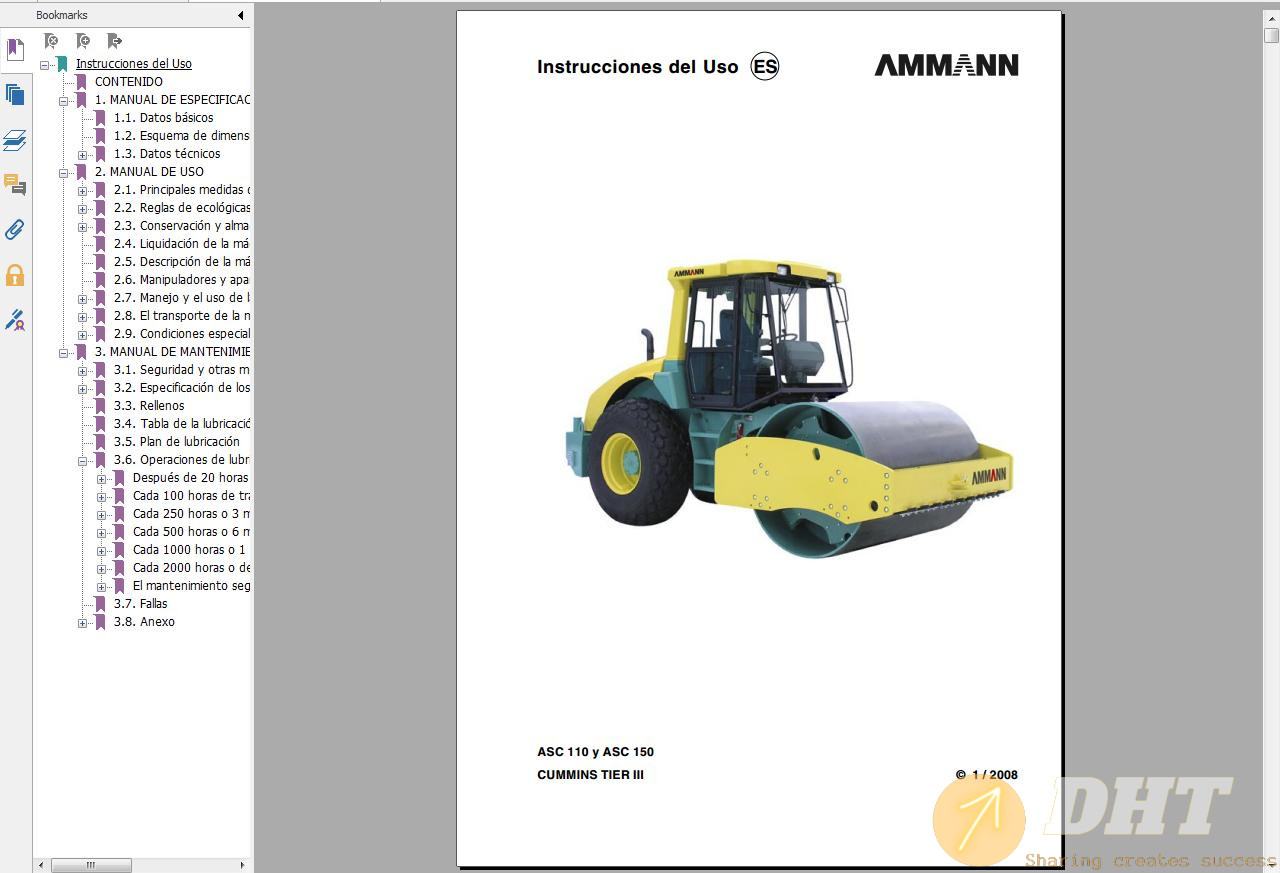
Task: Click bookmarks scrollbar left arrow
Action: pos(40,865)
